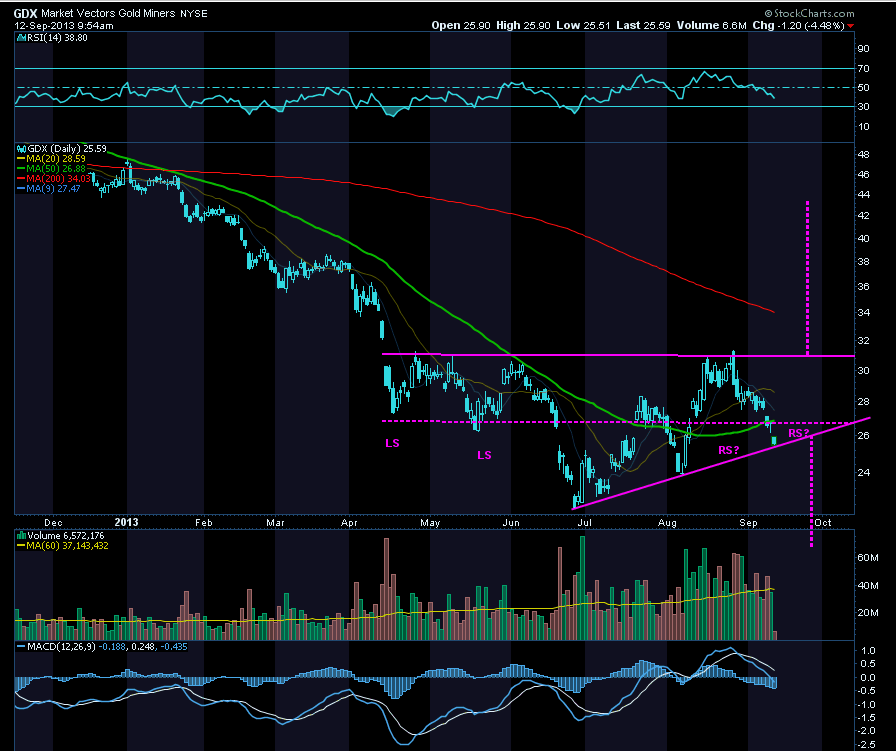Click the 'Mar' month label

(x=275, y=522)
